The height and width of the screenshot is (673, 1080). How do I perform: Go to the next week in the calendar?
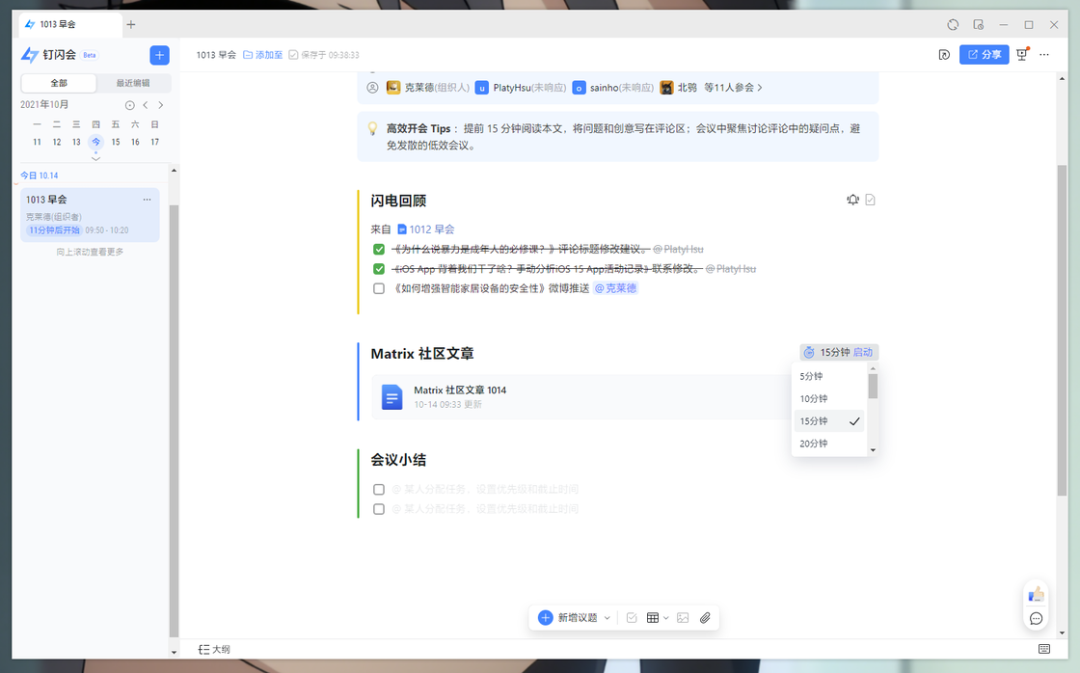click(x=160, y=105)
